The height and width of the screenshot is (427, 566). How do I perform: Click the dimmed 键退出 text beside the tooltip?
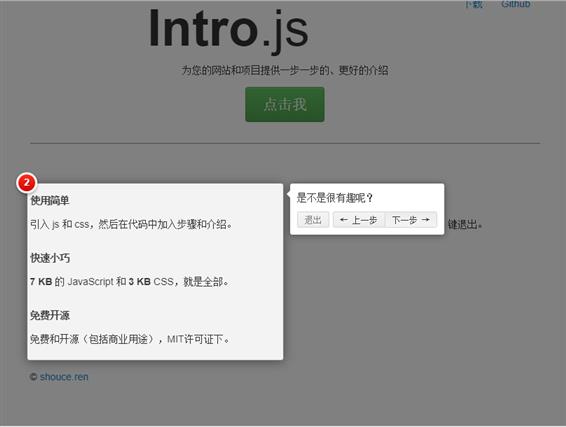coord(465,225)
